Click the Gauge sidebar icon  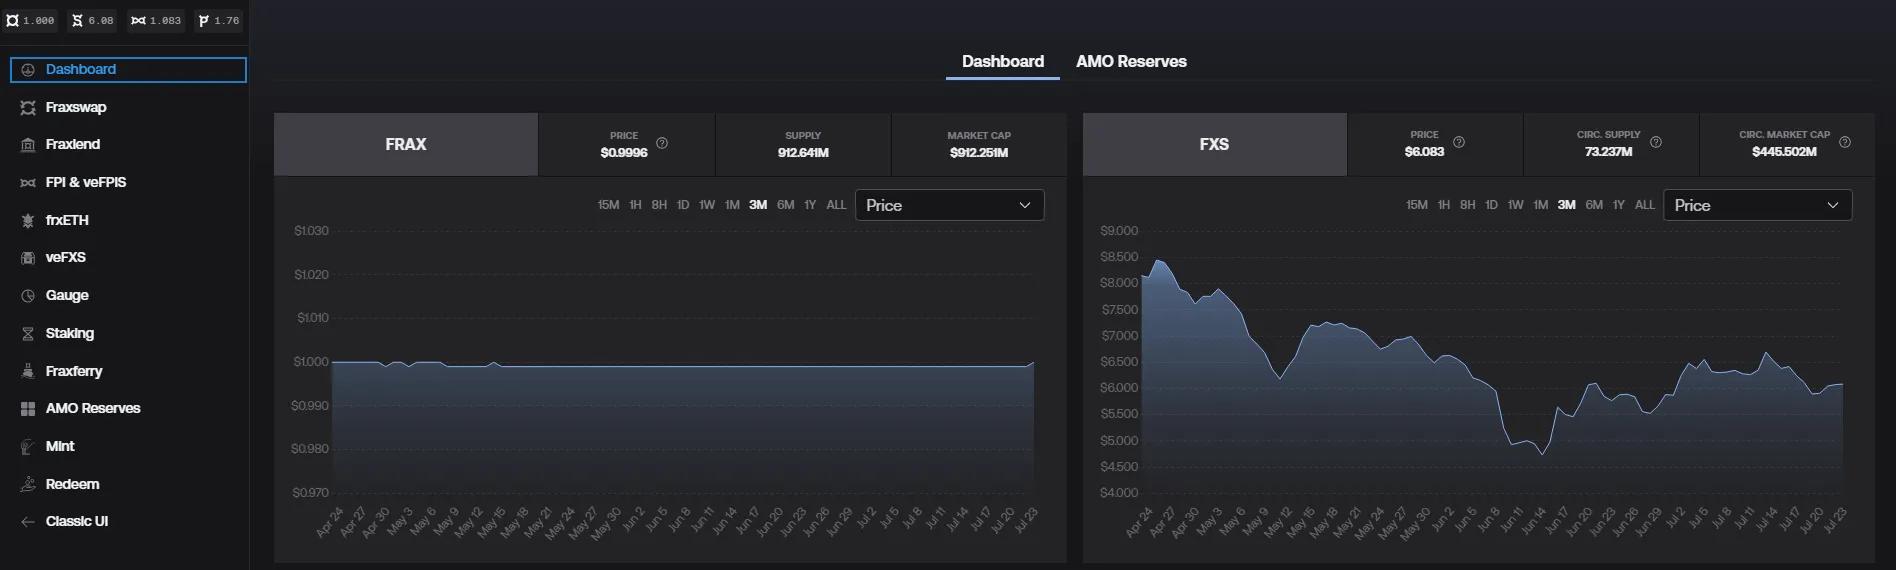pyautogui.click(x=28, y=296)
